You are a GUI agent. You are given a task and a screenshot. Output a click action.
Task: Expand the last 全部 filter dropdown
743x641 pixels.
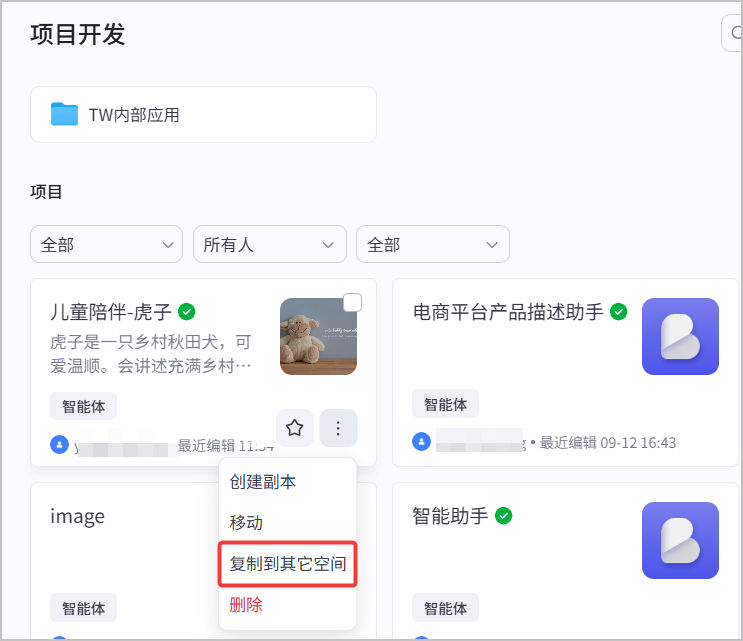tap(433, 244)
